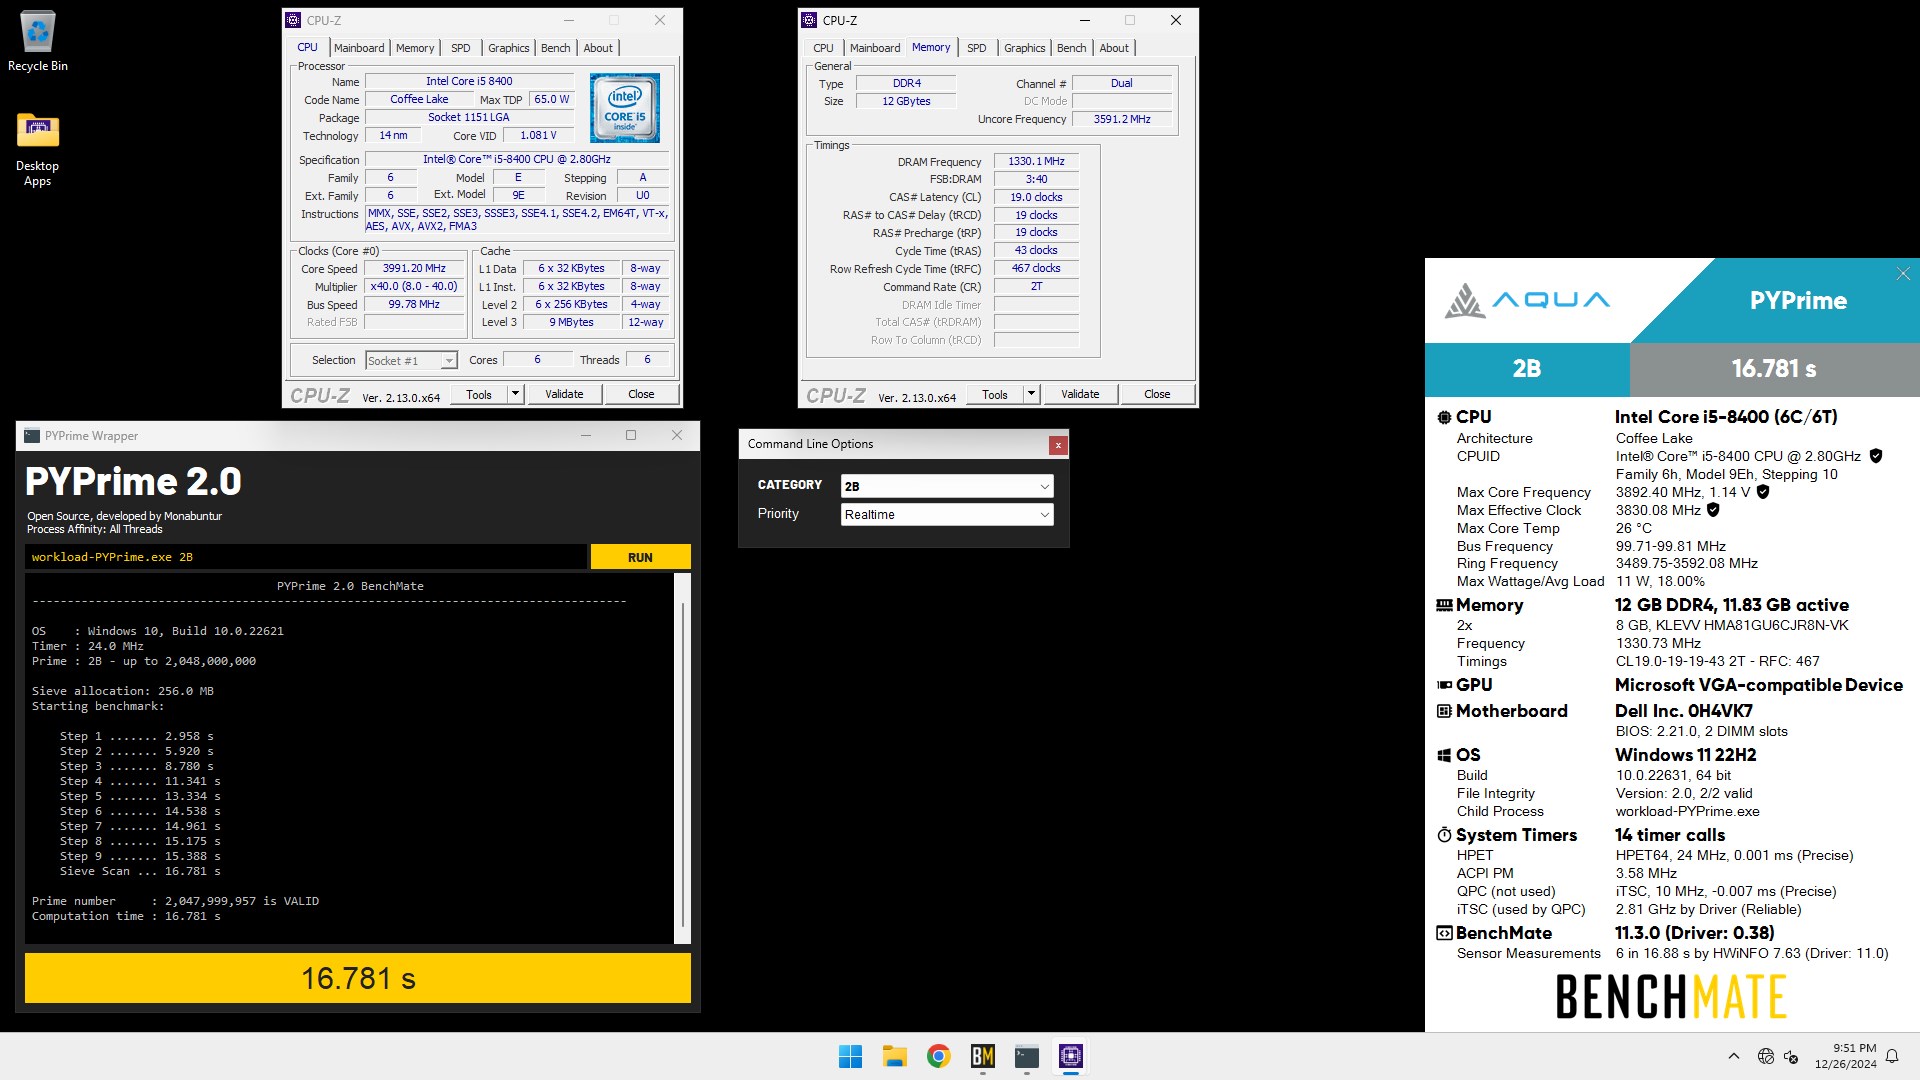
Task: Click the Max Core Frequency verified badge
Action: [1763, 492]
